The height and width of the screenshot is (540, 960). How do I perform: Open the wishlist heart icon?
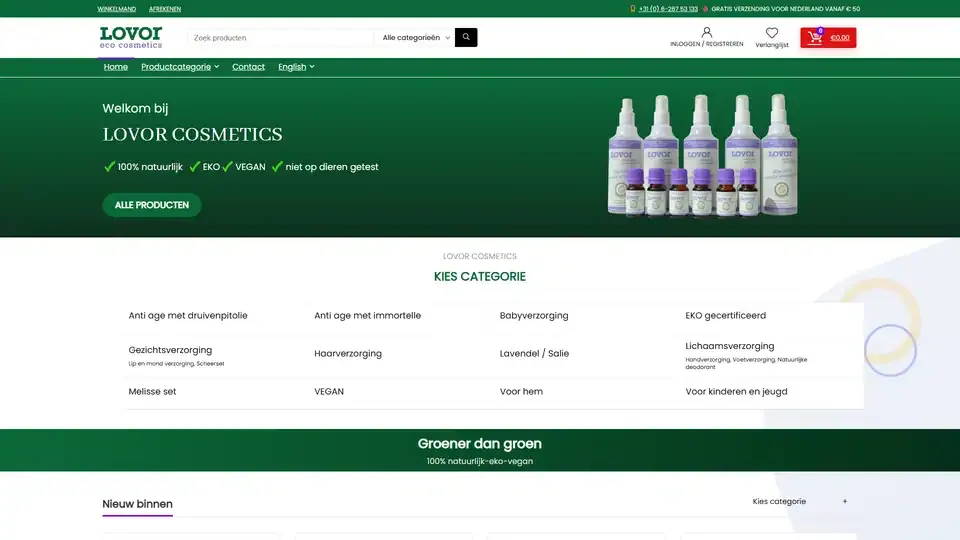[x=771, y=32]
